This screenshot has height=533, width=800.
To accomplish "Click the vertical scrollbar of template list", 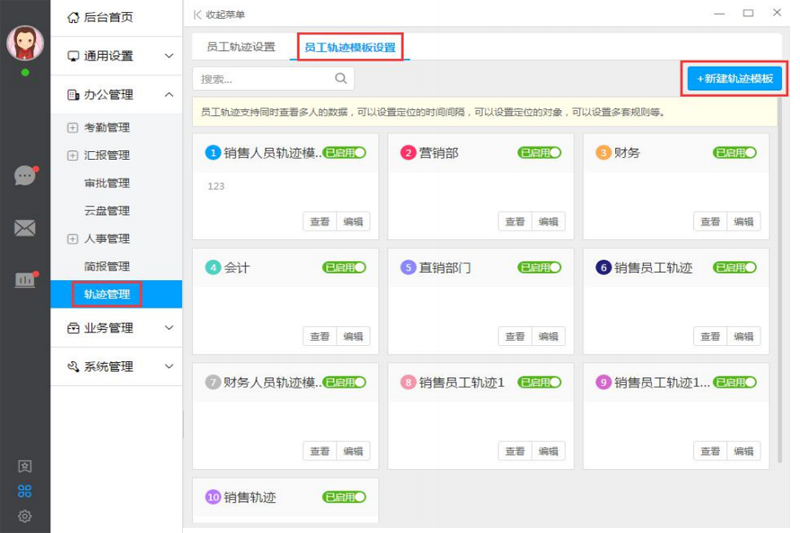I will (780, 300).
